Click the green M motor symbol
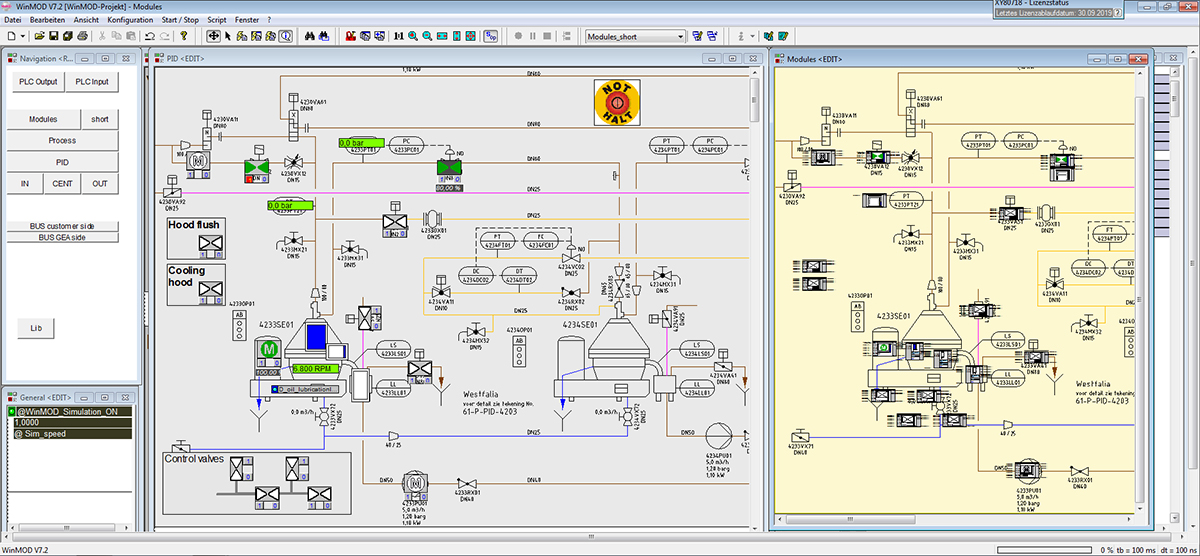This screenshot has height=556, width=1200. click(x=268, y=349)
